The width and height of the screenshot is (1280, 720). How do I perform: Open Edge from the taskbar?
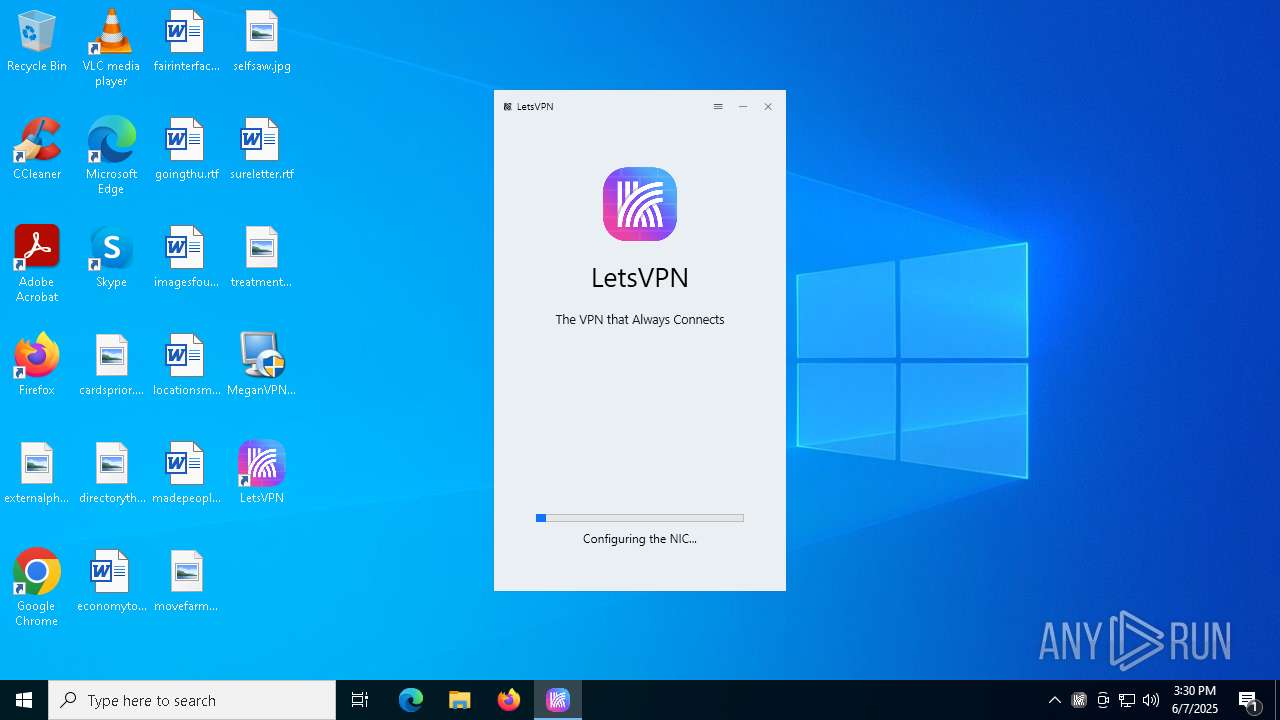coord(411,700)
